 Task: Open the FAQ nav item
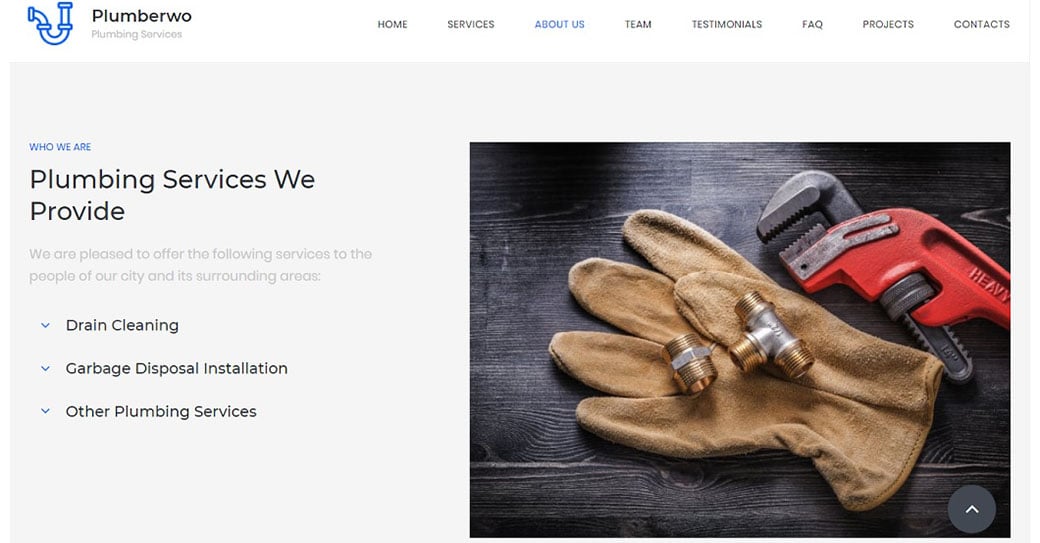812,25
